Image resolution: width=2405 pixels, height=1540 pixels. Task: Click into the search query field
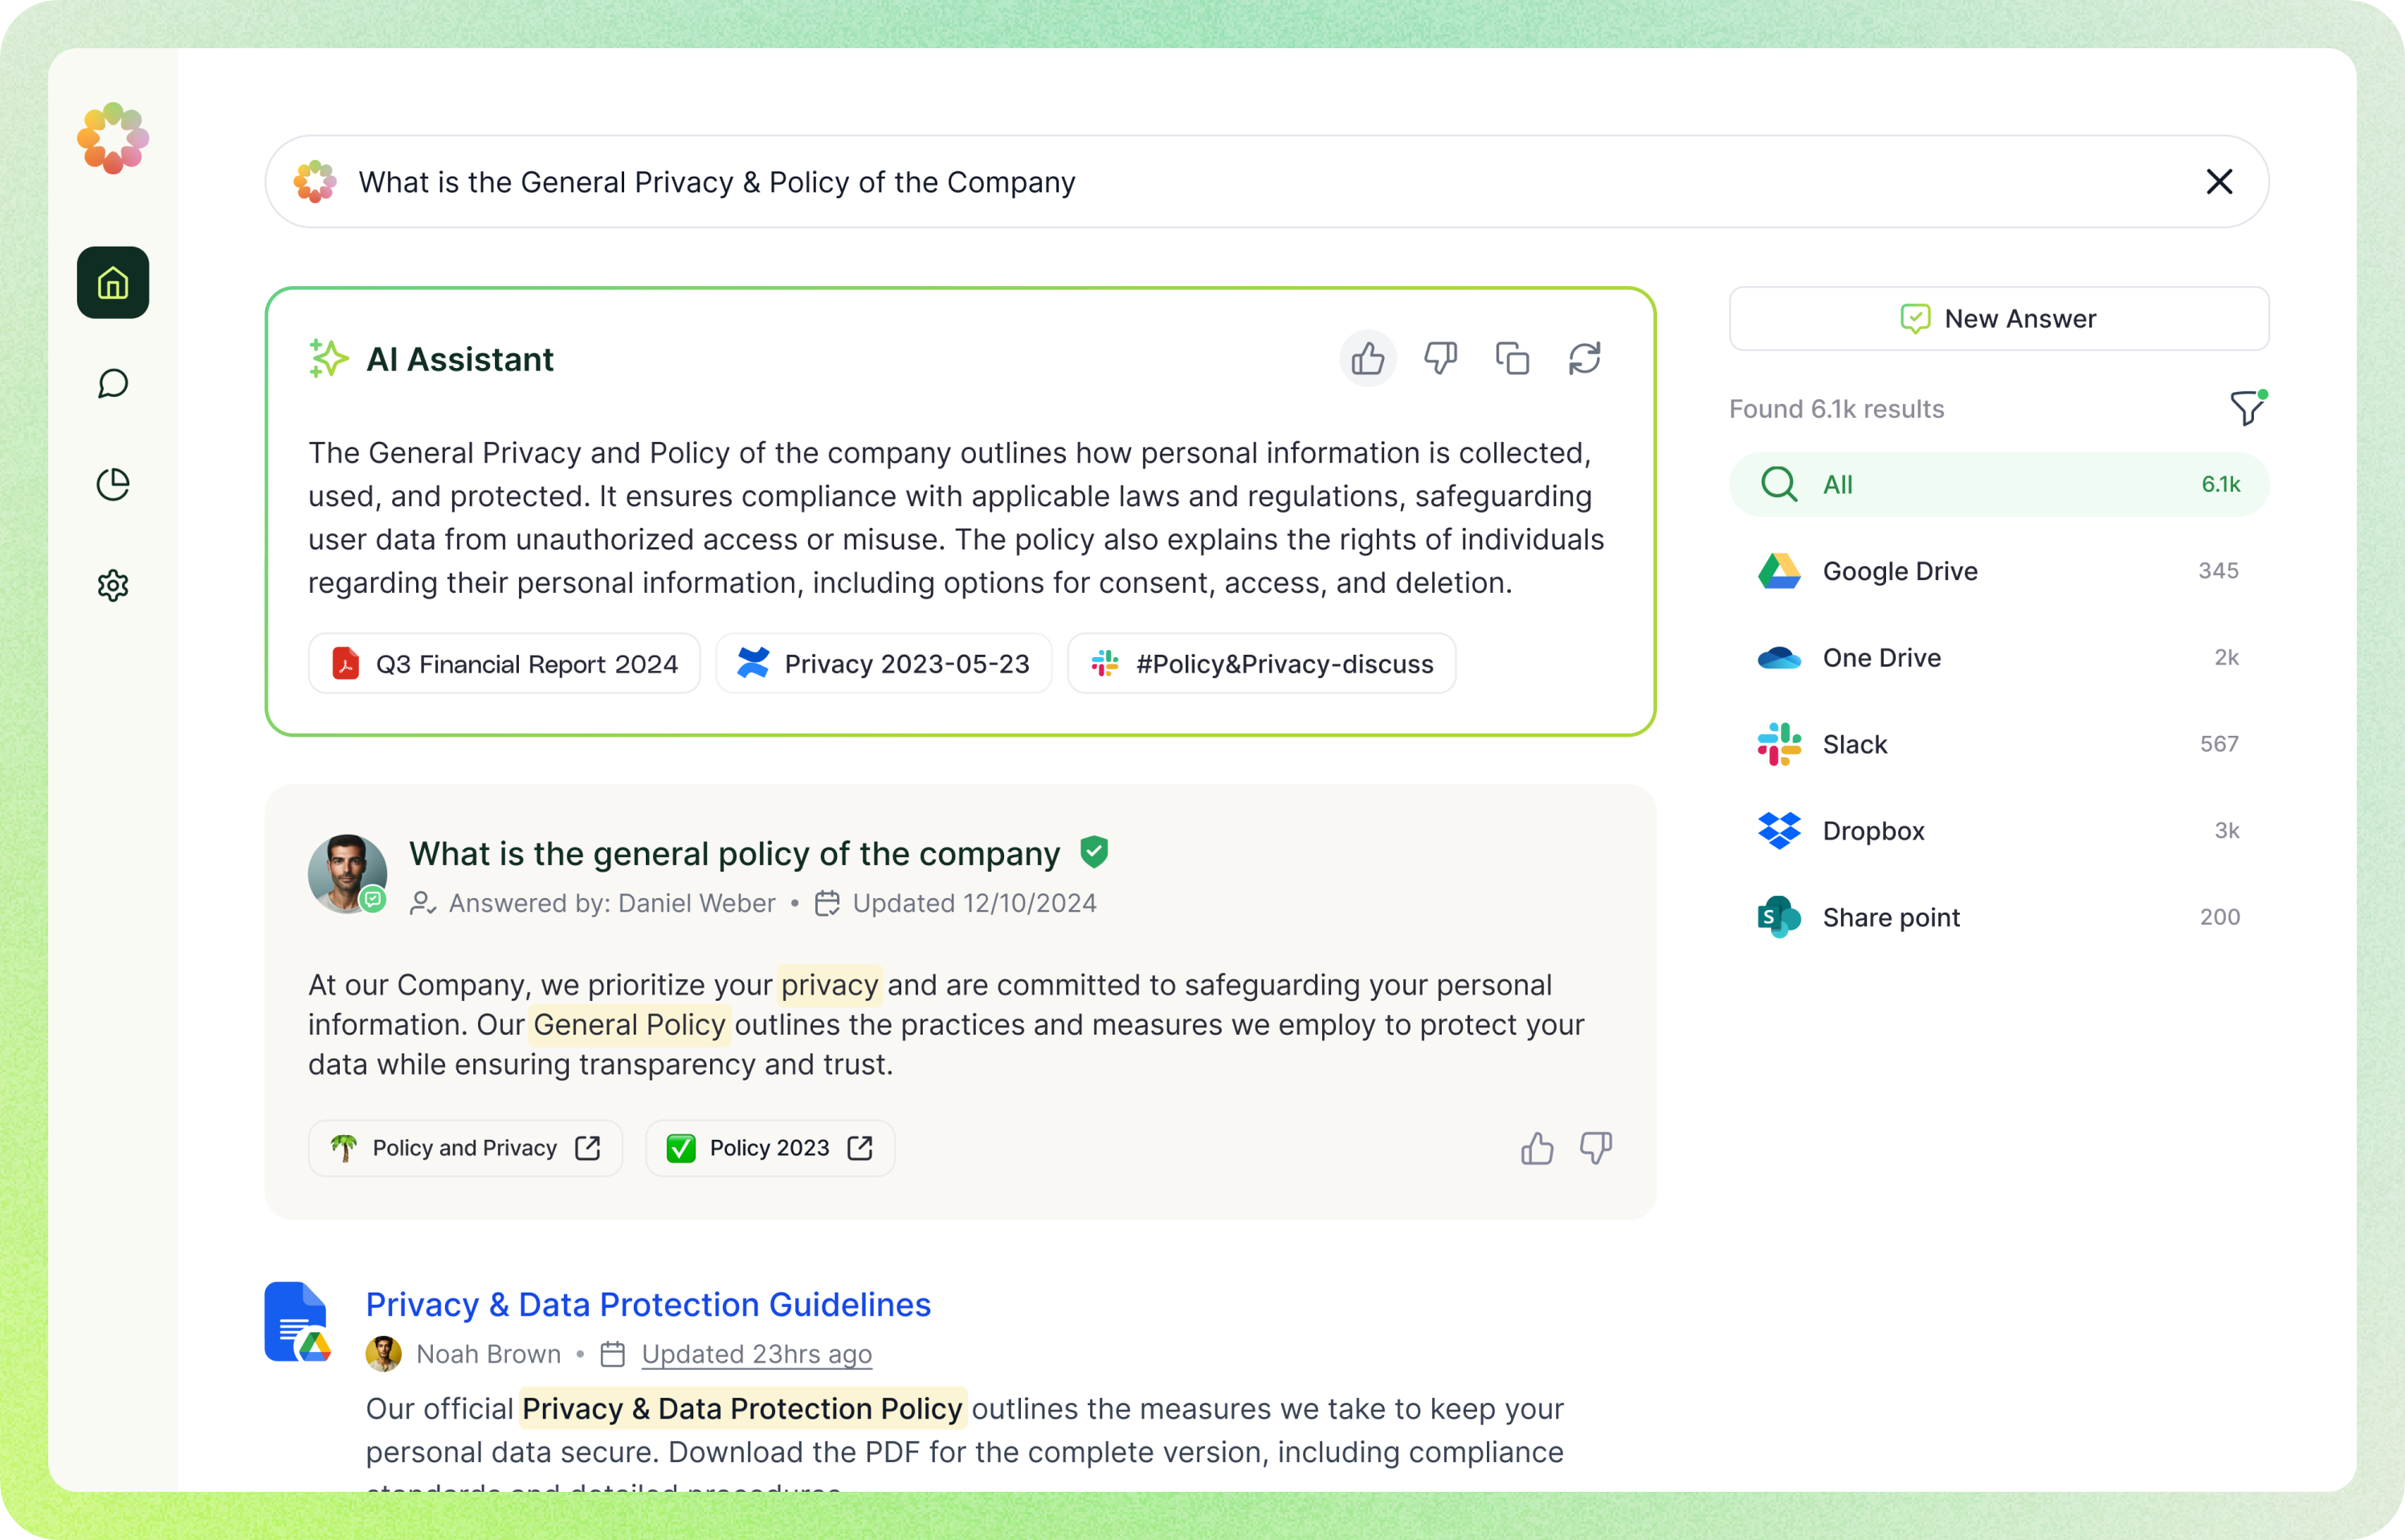point(1100,182)
